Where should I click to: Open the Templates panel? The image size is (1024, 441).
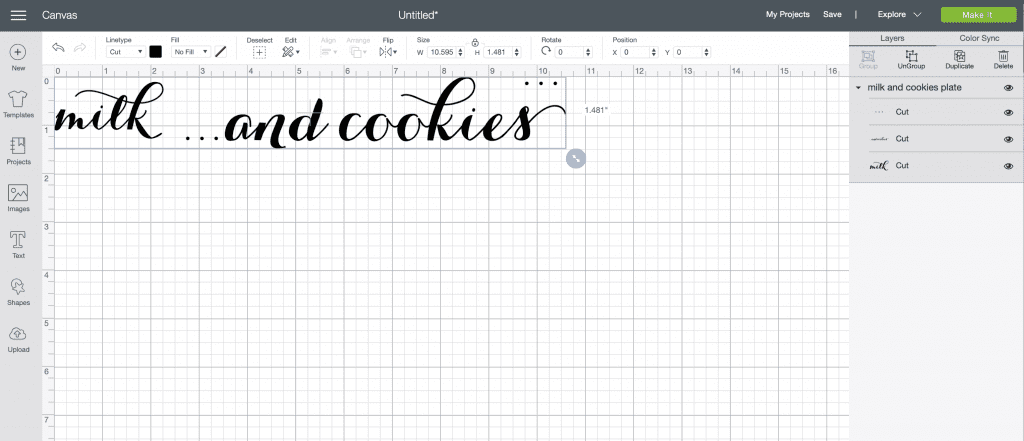[x=18, y=105]
